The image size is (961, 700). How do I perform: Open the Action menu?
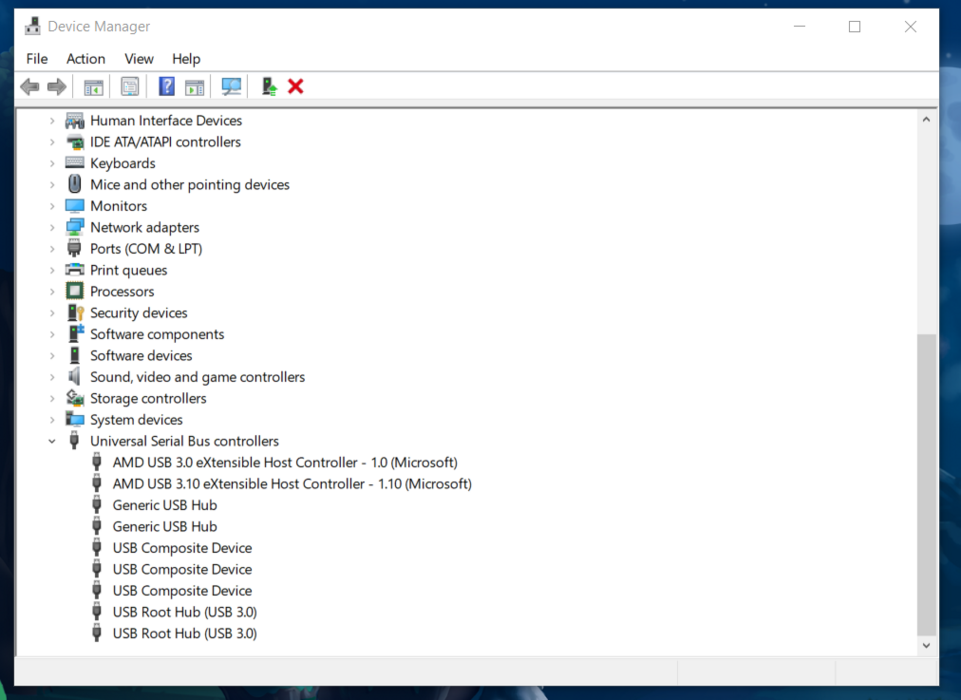pyautogui.click(x=86, y=59)
